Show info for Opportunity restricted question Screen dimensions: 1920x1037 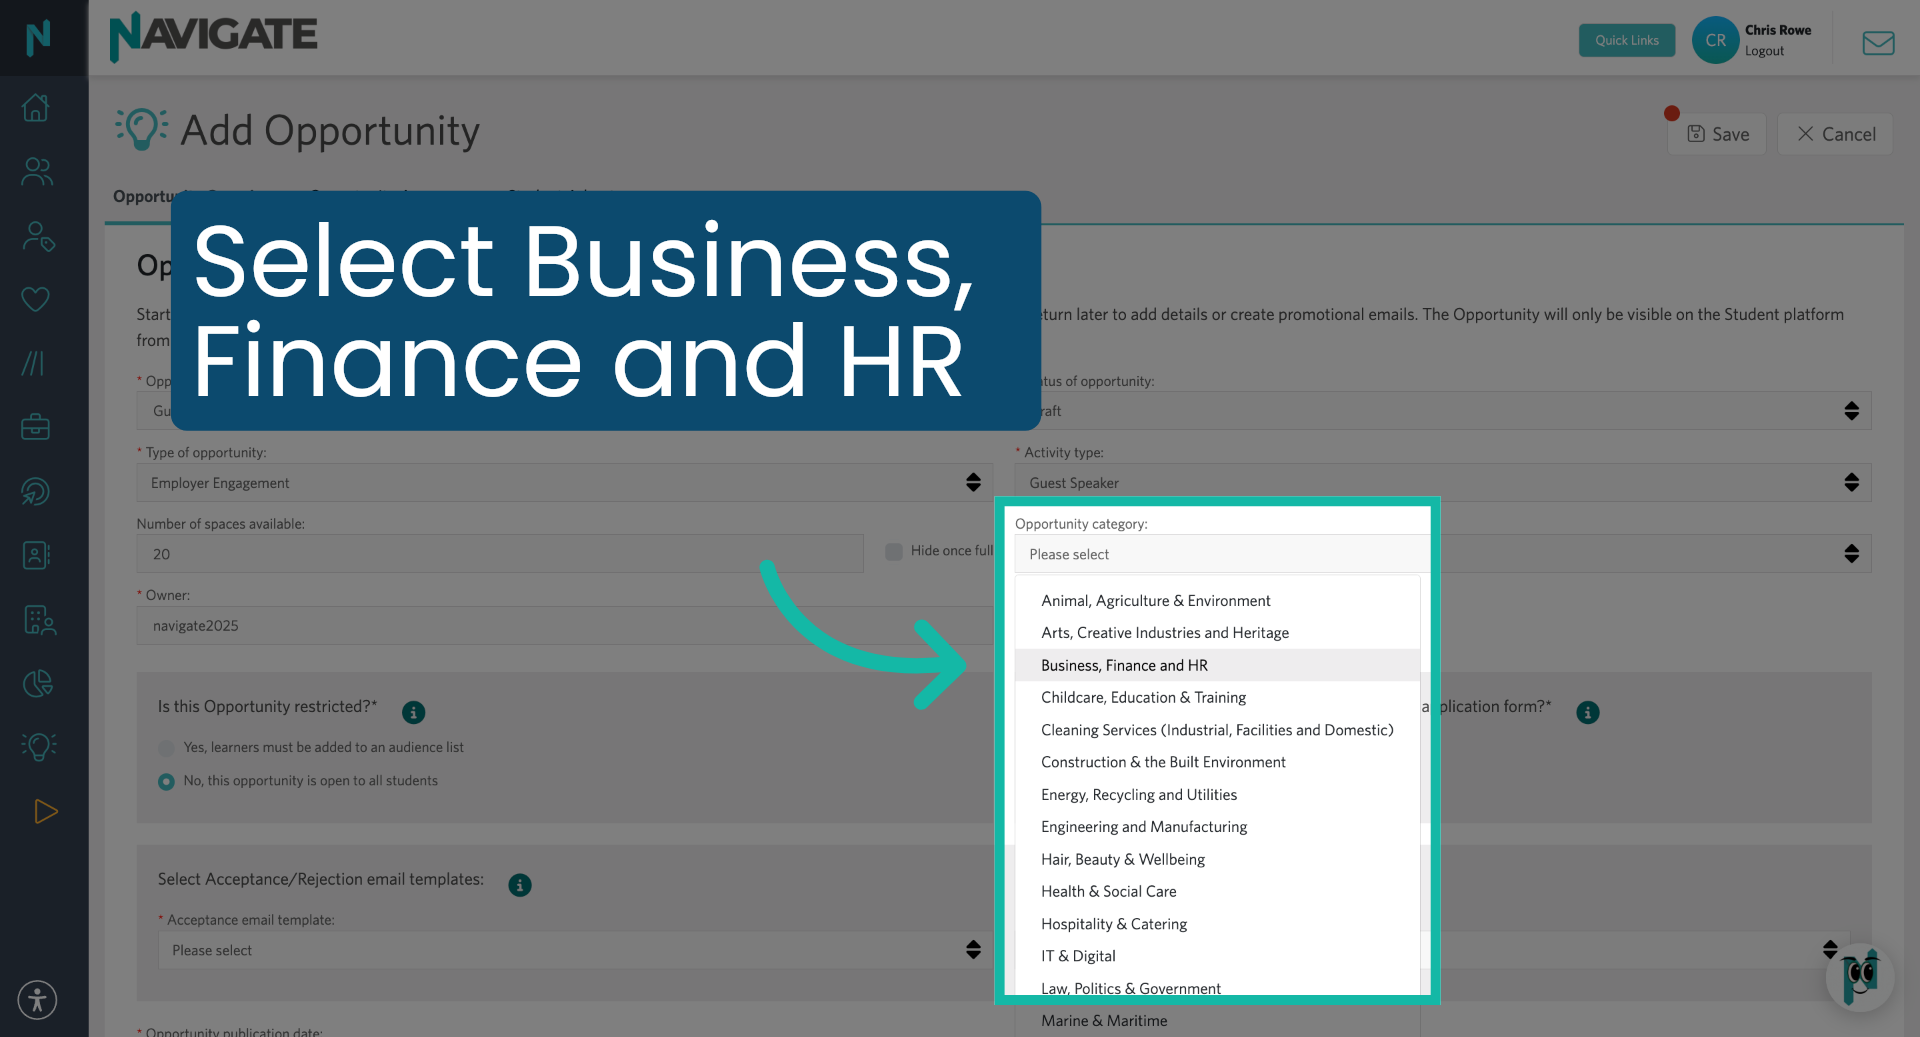[x=413, y=712]
